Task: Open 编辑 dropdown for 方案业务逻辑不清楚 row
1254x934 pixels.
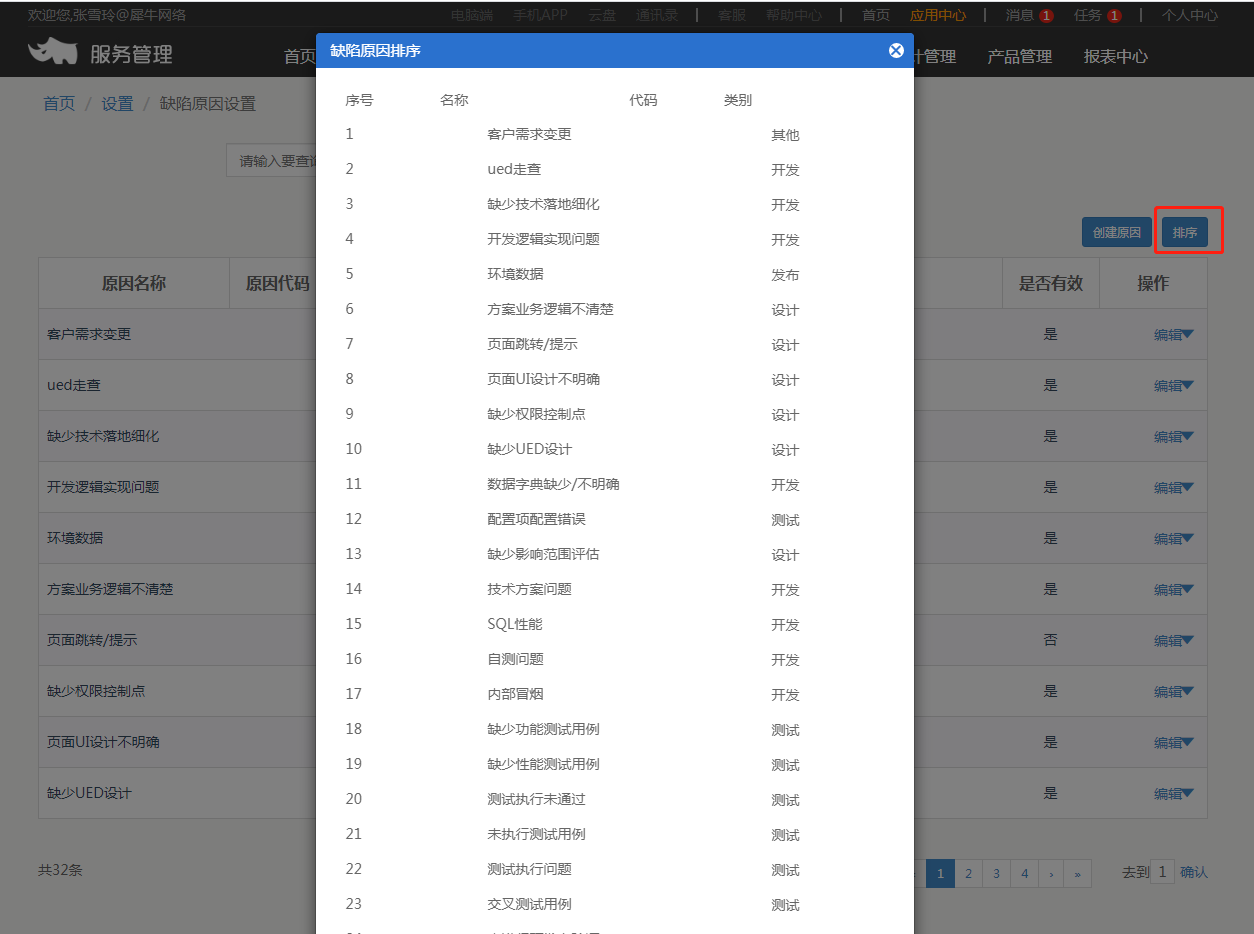Action: (x=1174, y=590)
